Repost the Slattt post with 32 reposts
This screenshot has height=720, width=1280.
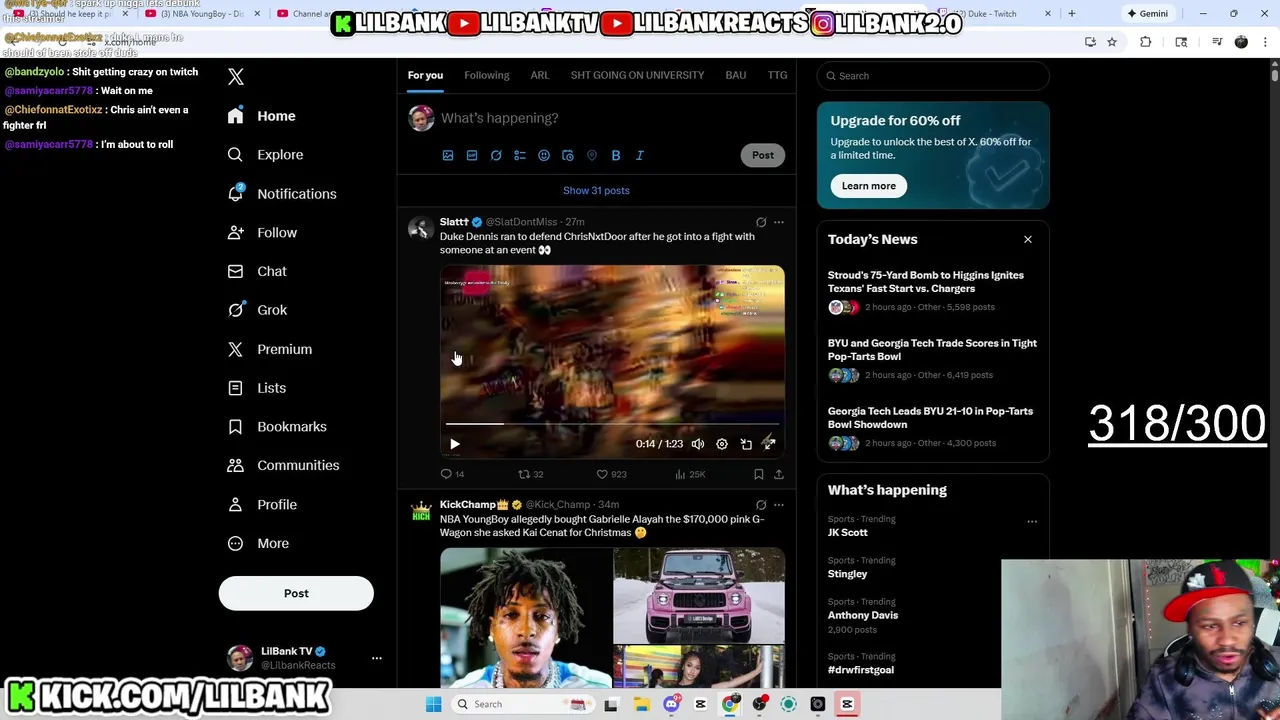[x=530, y=475]
